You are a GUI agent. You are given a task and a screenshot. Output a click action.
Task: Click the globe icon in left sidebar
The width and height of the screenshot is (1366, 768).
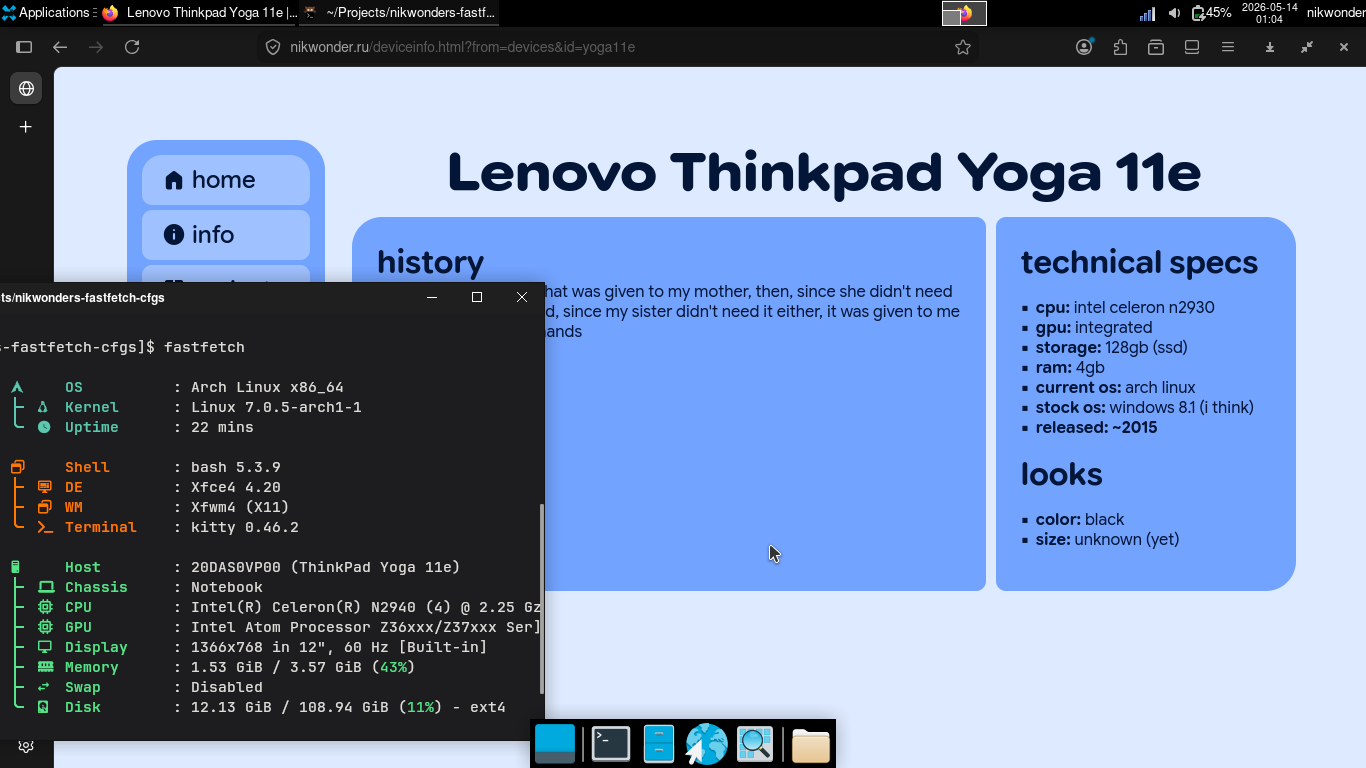[26, 88]
